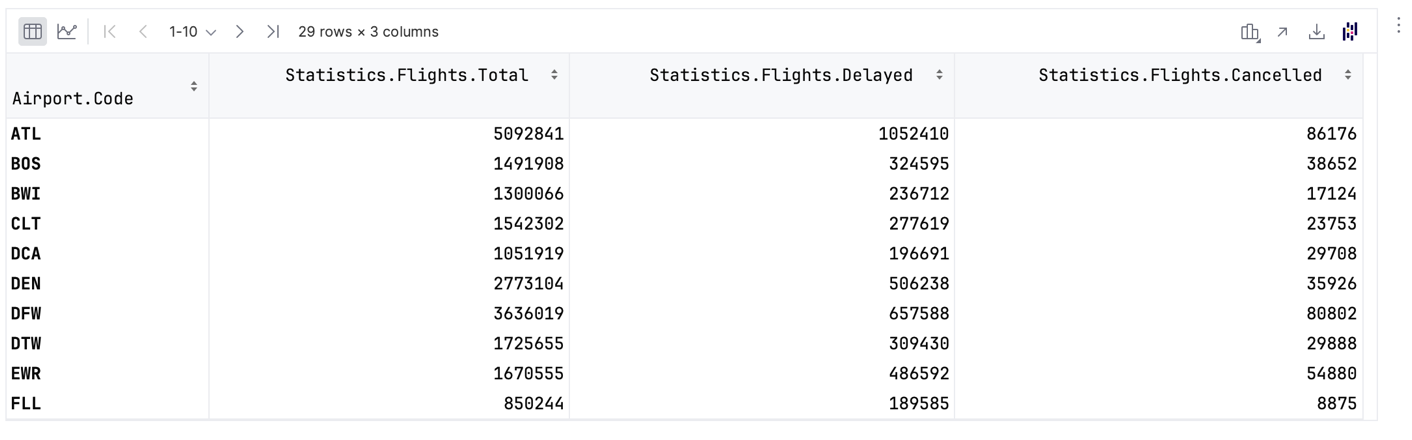Sort by the Airport.Code column arrows

pyautogui.click(x=194, y=87)
